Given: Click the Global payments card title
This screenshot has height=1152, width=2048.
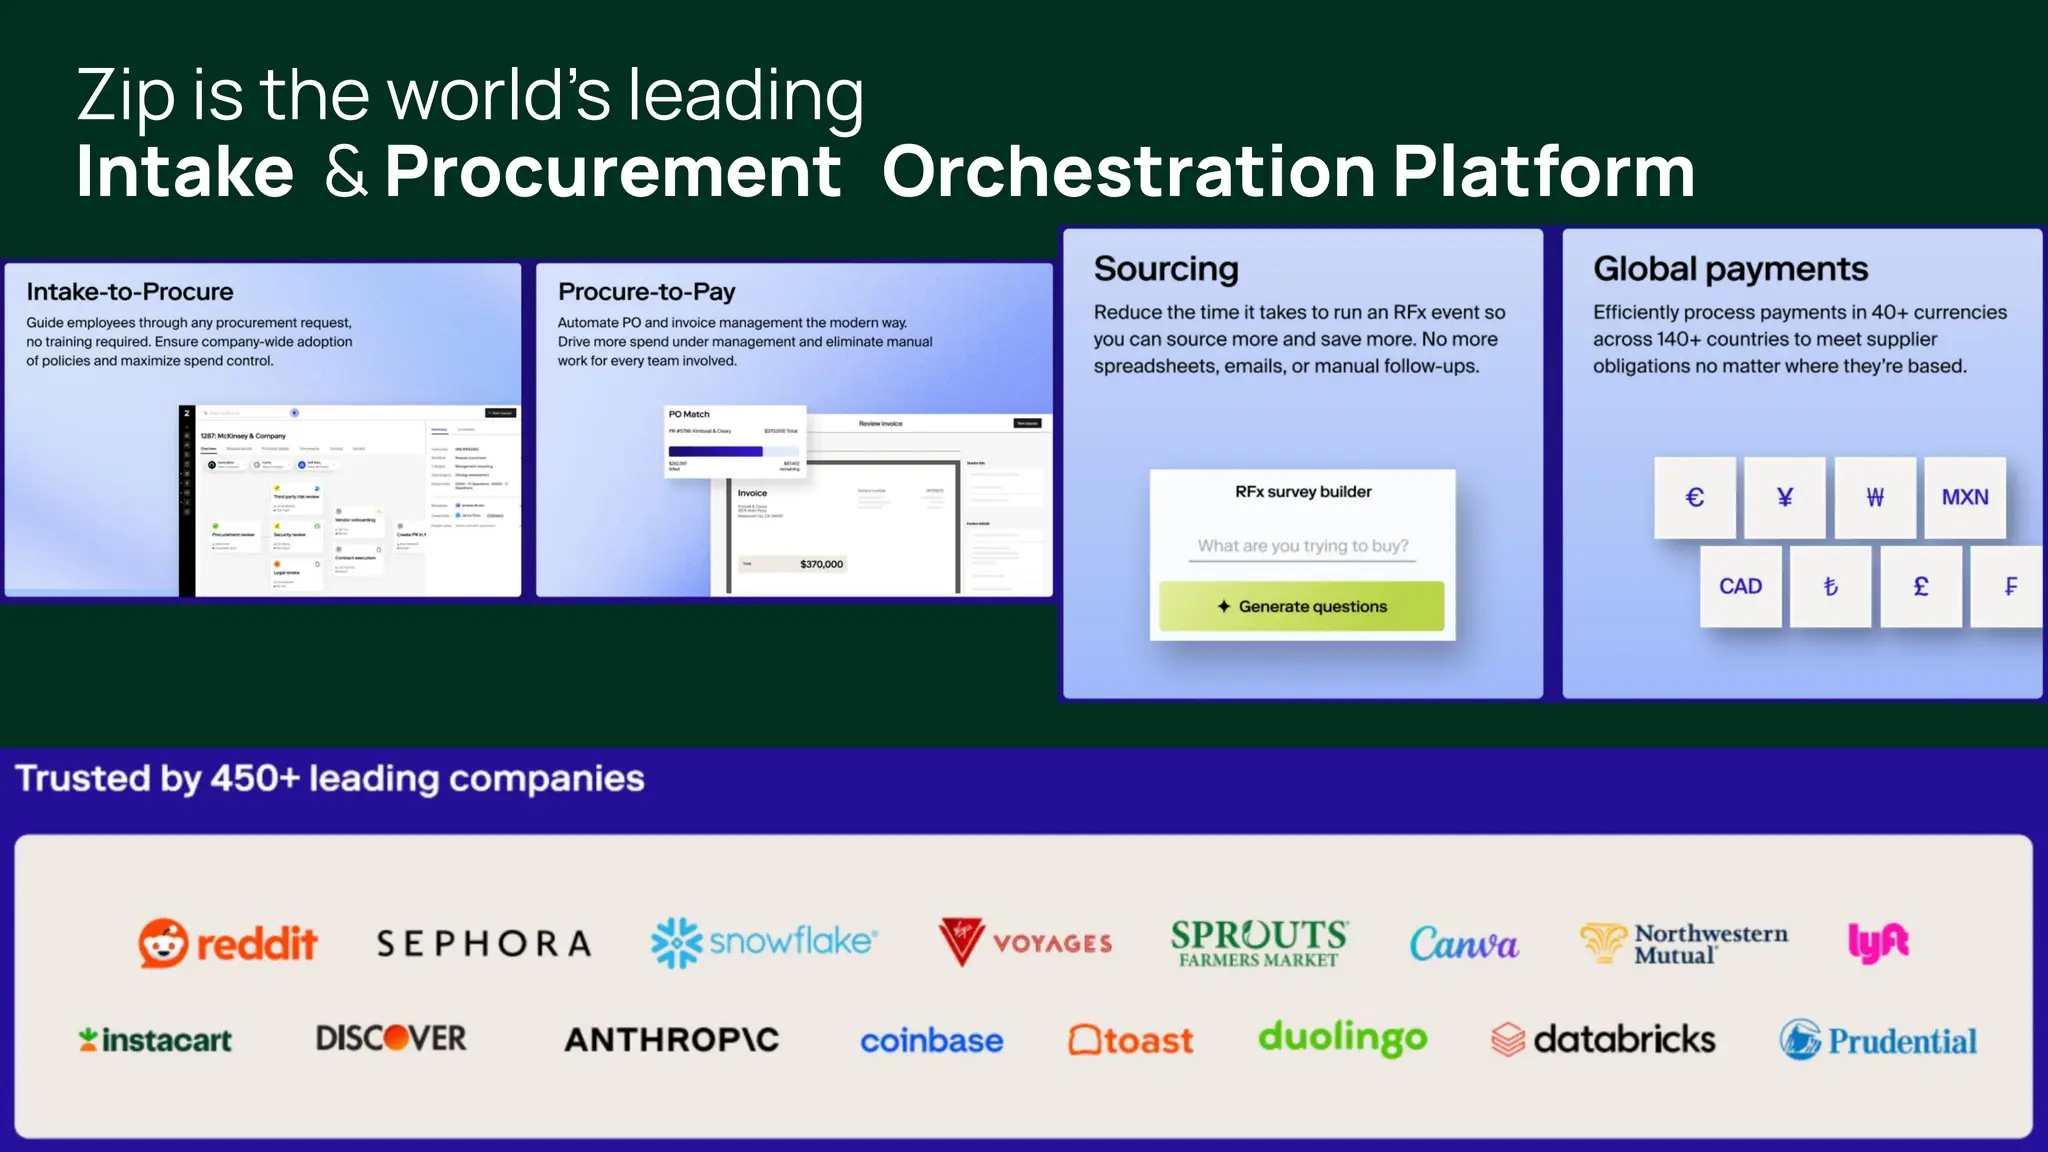Looking at the screenshot, I should tap(1730, 269).
